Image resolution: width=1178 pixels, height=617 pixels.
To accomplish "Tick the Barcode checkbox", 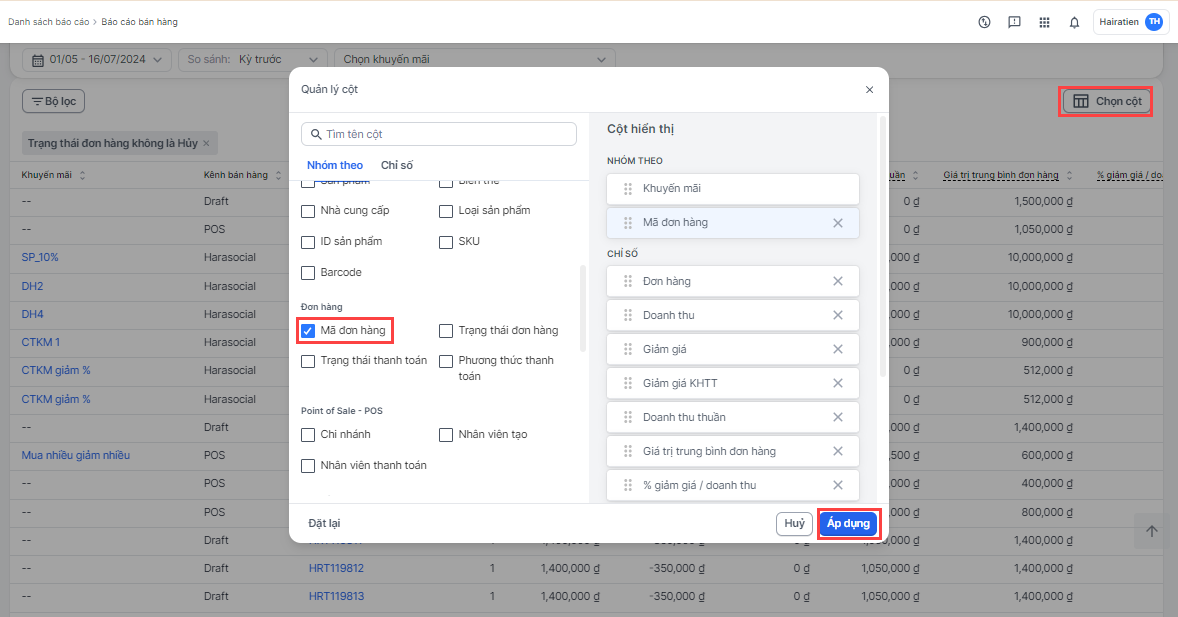I will click(309, 273).
